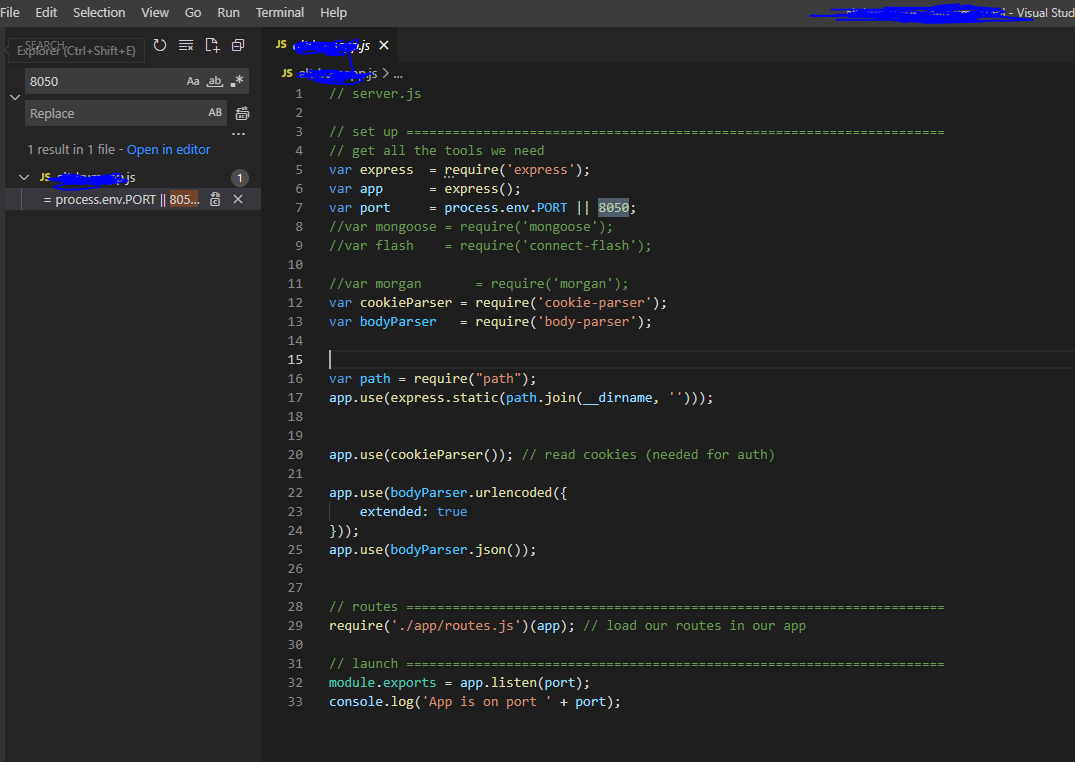1075x762 pixels.
Task: Toggle search details with the ellipsis
Action: point(238,133)
